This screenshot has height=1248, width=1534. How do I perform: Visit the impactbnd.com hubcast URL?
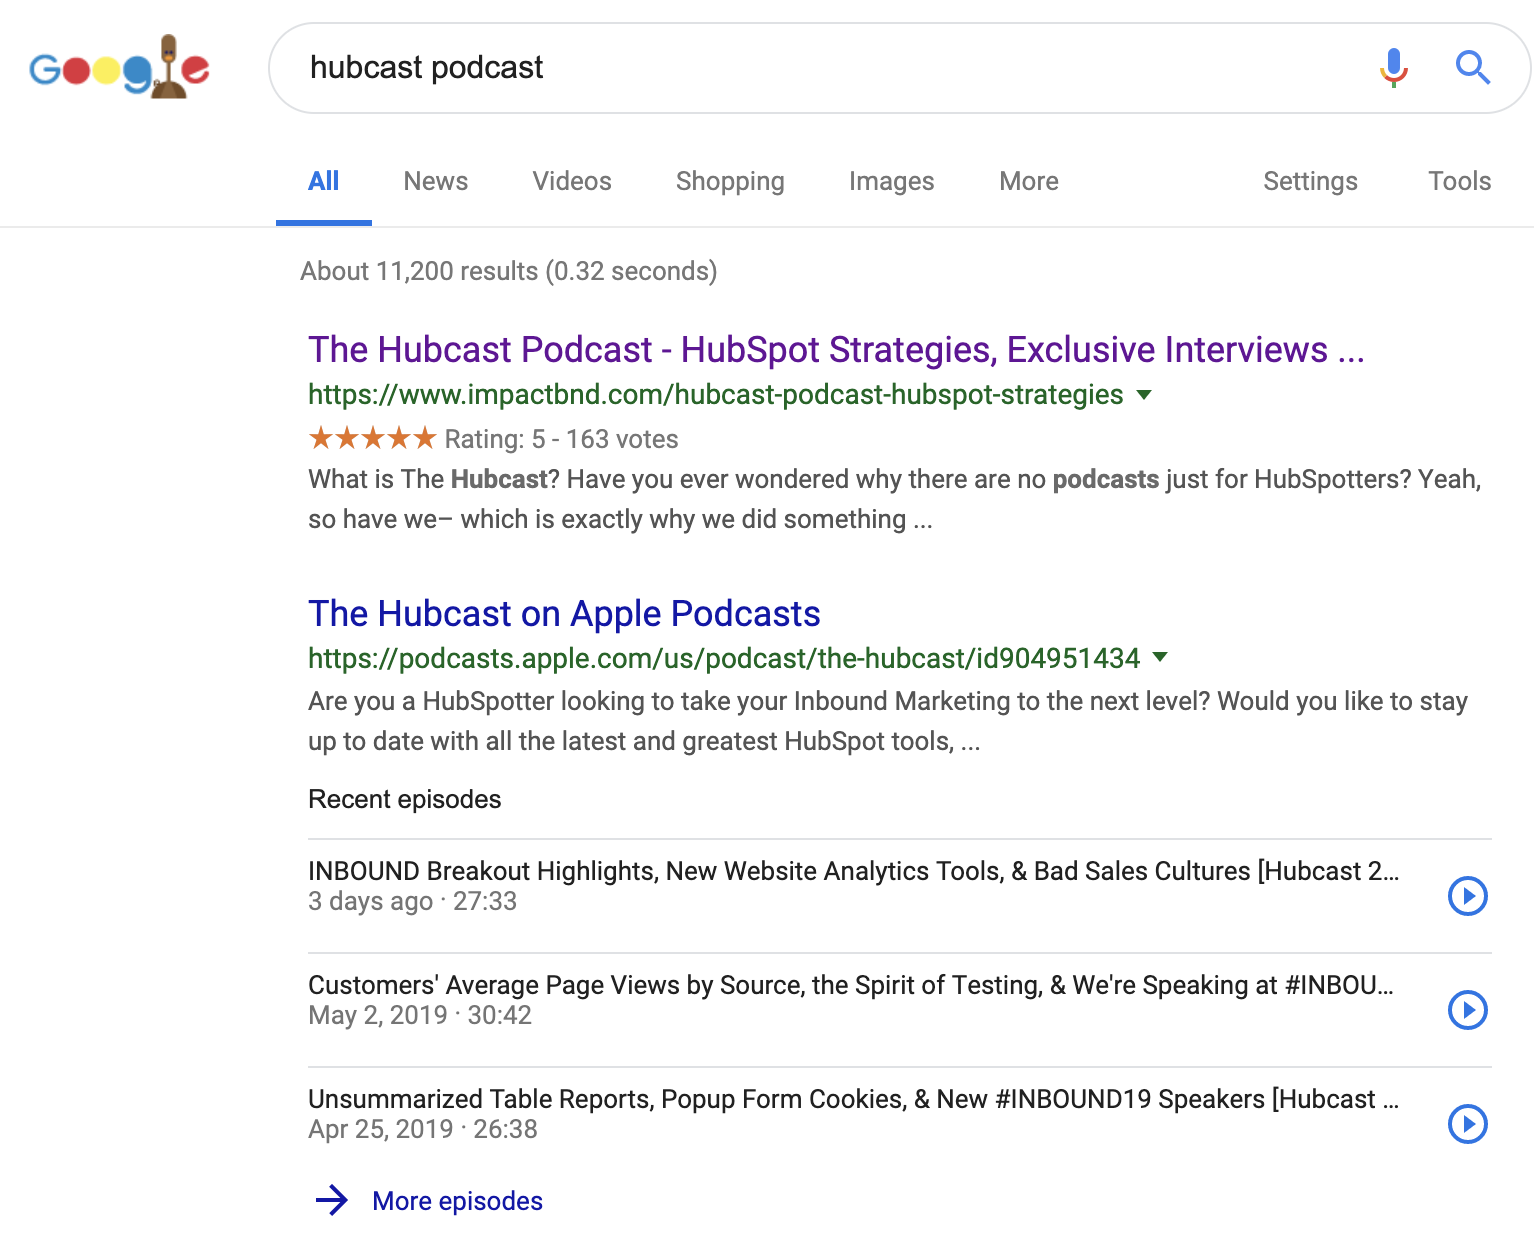716,395
